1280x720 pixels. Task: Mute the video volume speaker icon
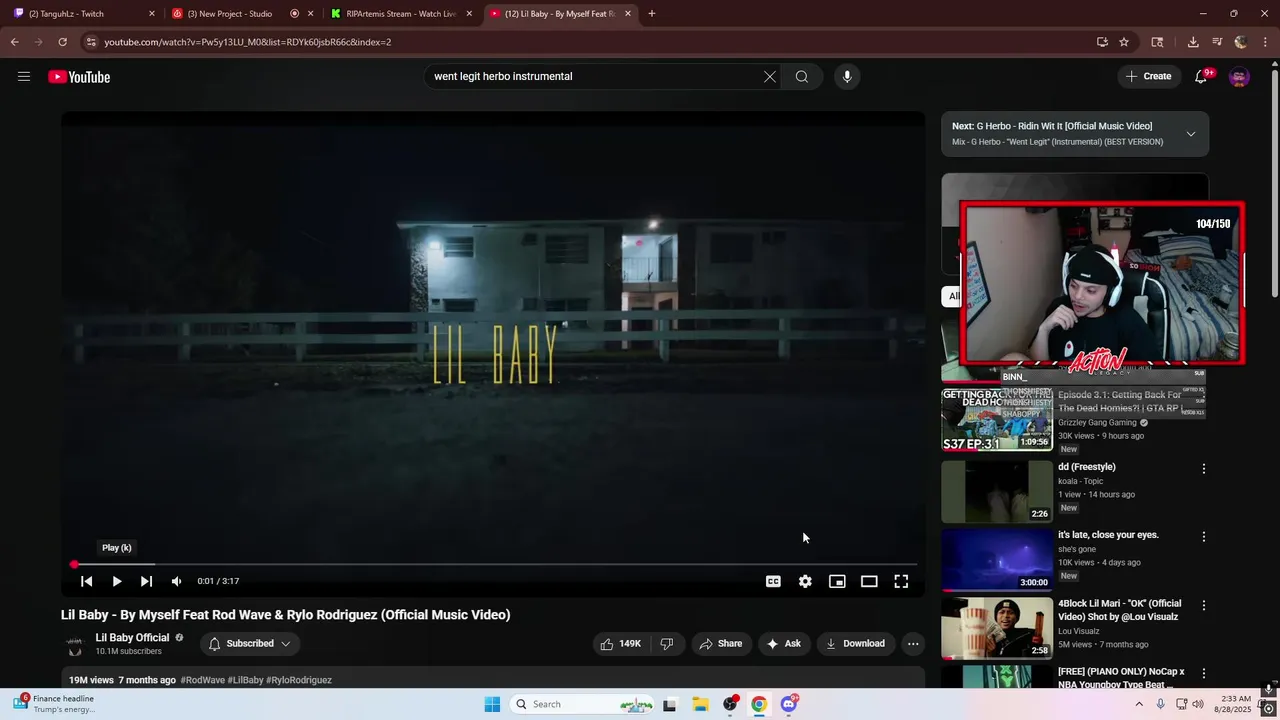pyautogui.click(x=176, y=581)
